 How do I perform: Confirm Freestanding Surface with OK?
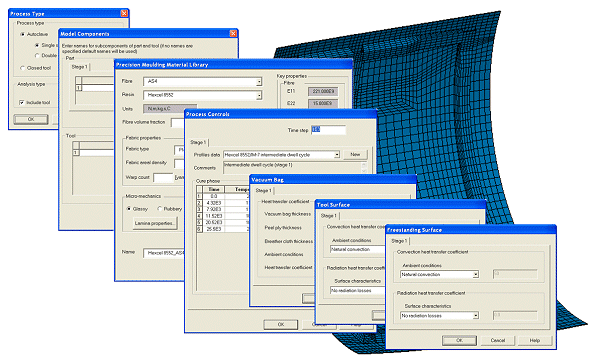(459, 340)
